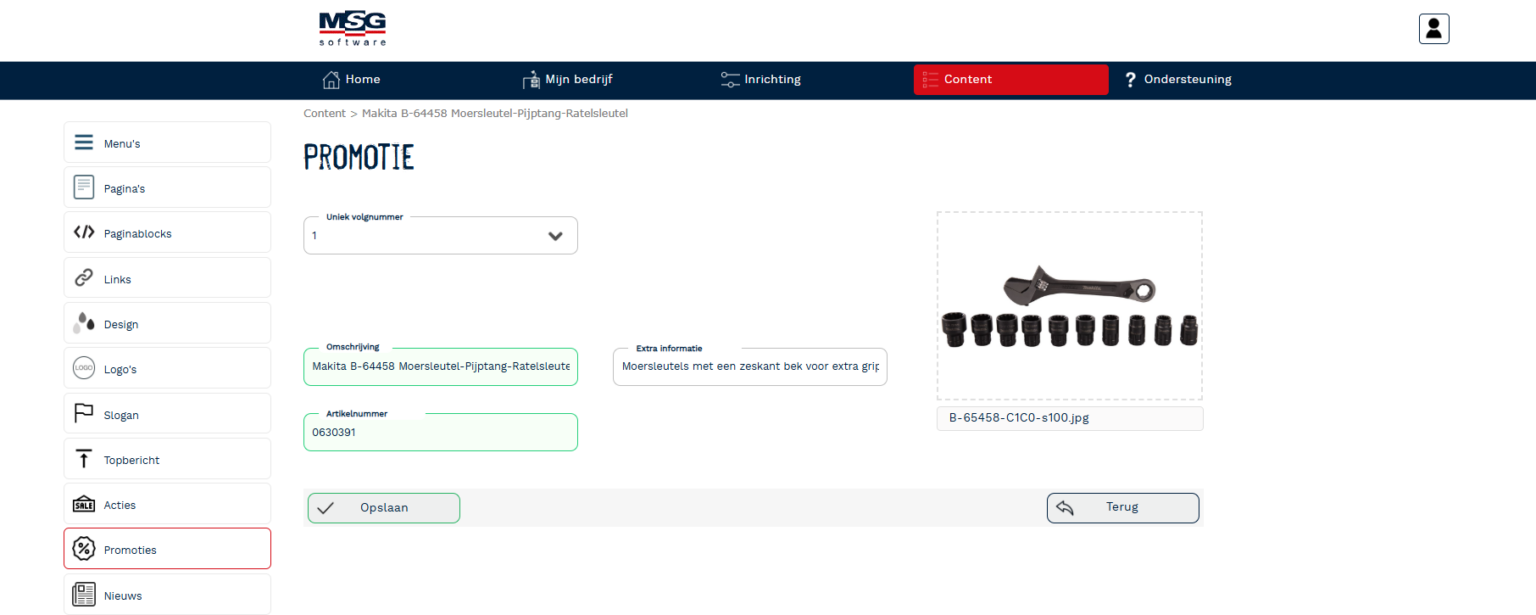
Task: Edit the Artikelnummer field
Action: (x=440, y=432)
